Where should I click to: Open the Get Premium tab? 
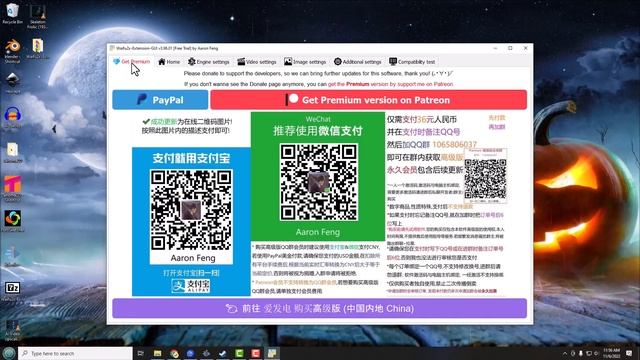tap(131, 62)
